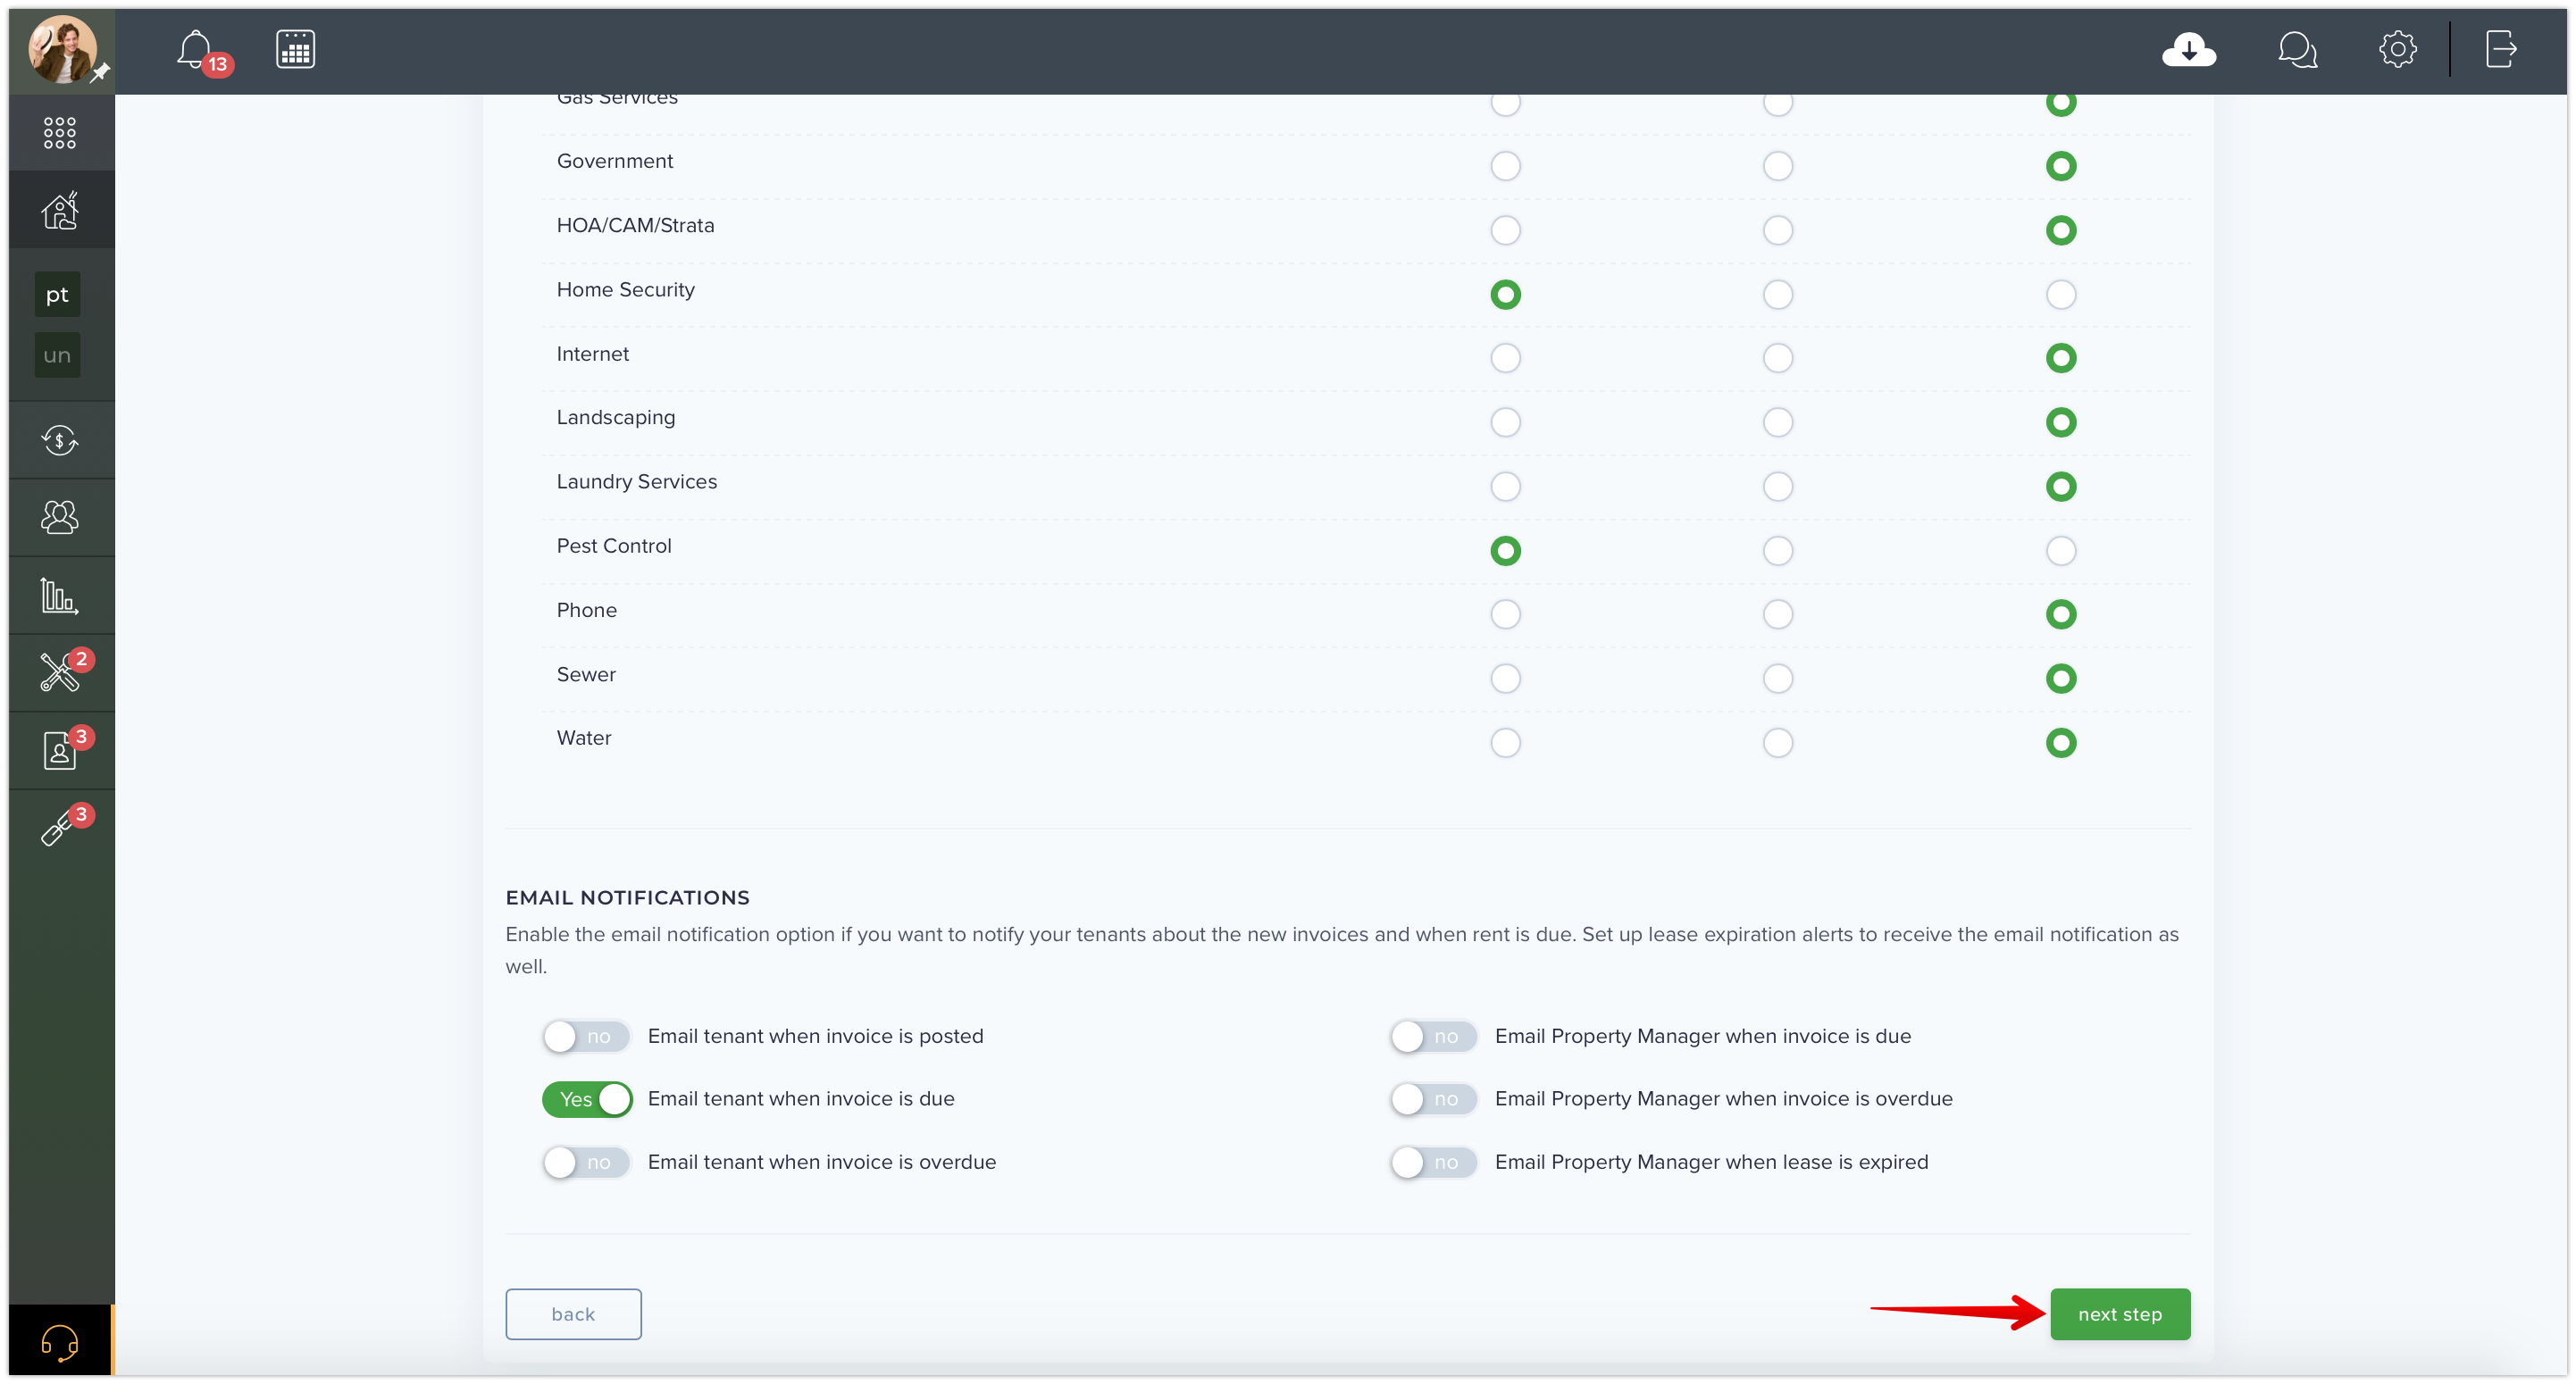The image size is (2576, 1384).
Task: Open the accounting dollar cycle icon
Action: [59, 440]
